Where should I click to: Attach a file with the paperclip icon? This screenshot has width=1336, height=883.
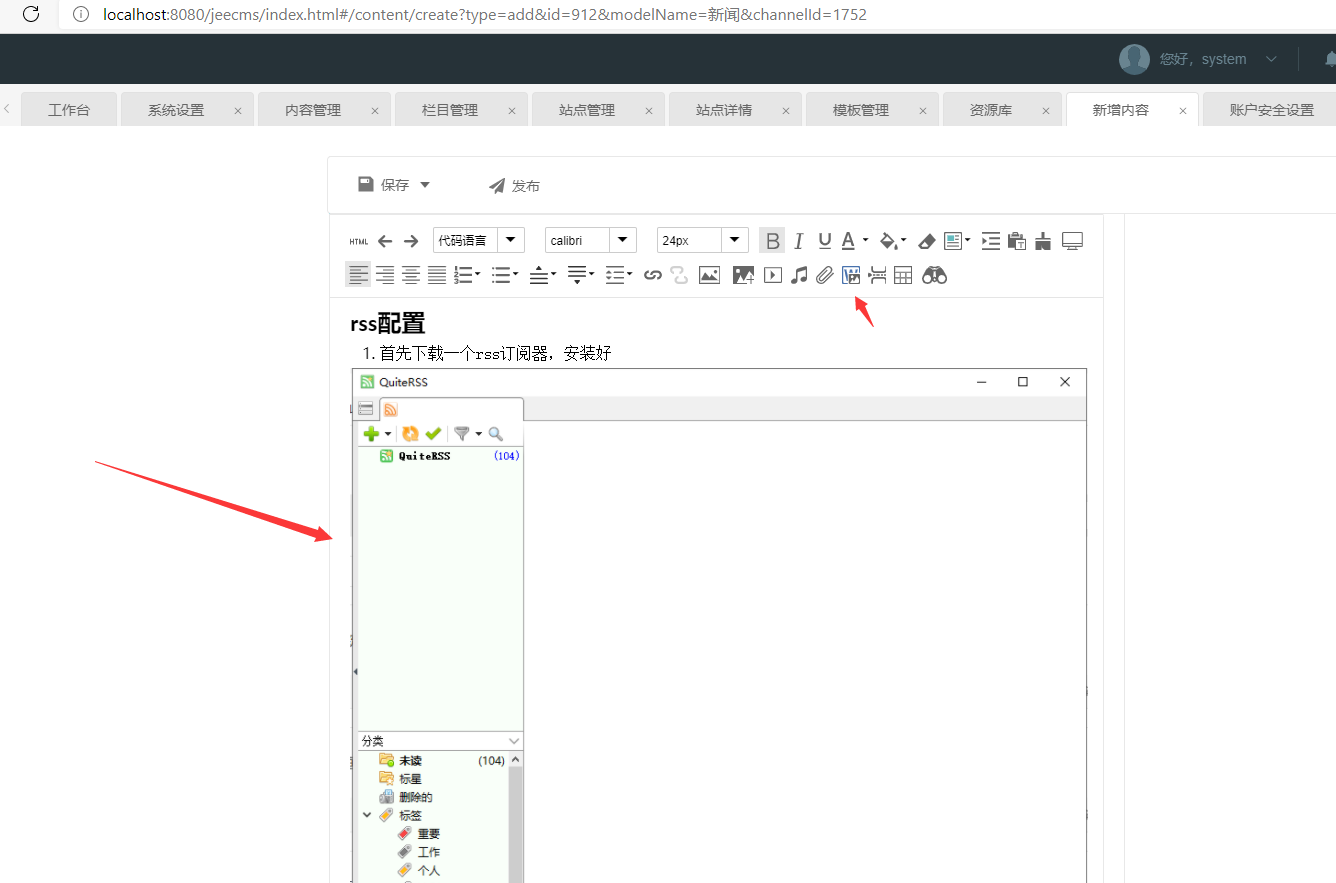pos(824,275)
